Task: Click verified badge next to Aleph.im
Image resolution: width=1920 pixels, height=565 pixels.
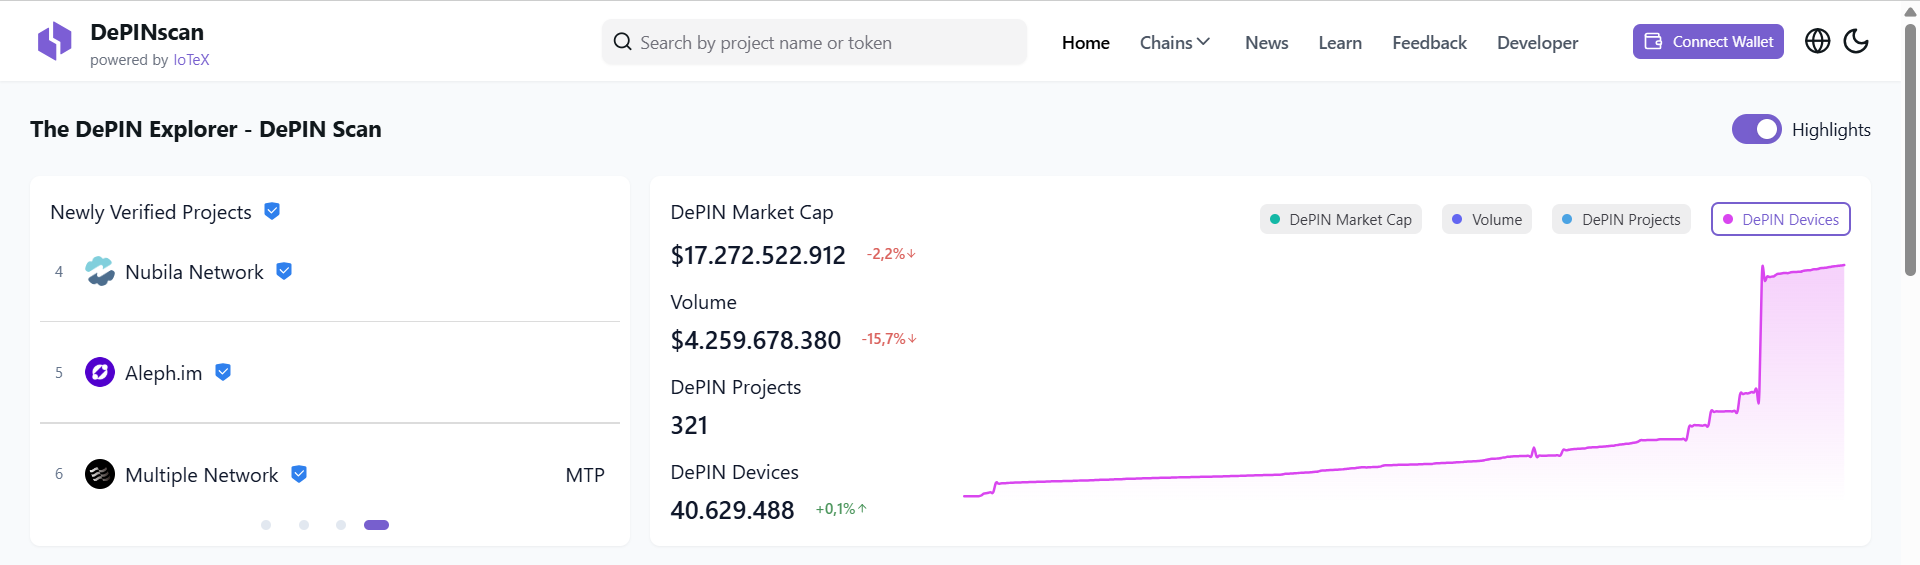Action: pyautogui.click(x=223, y=372)
